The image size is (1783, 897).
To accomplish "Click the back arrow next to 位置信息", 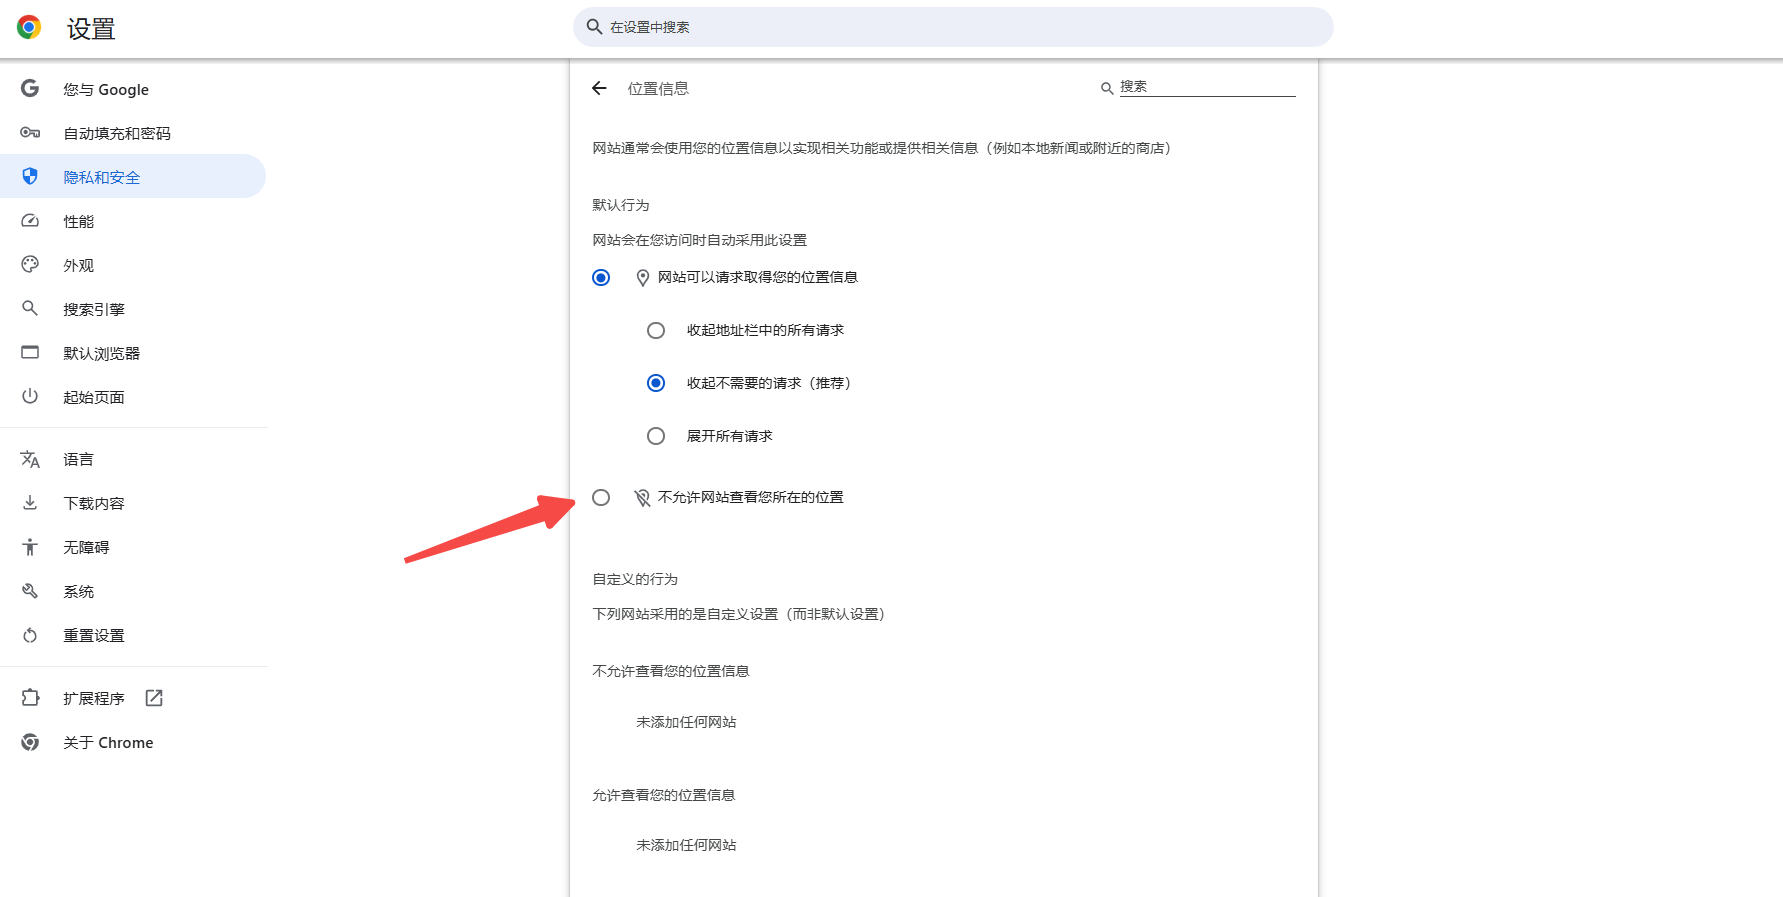I will click(x=599, y=88).
